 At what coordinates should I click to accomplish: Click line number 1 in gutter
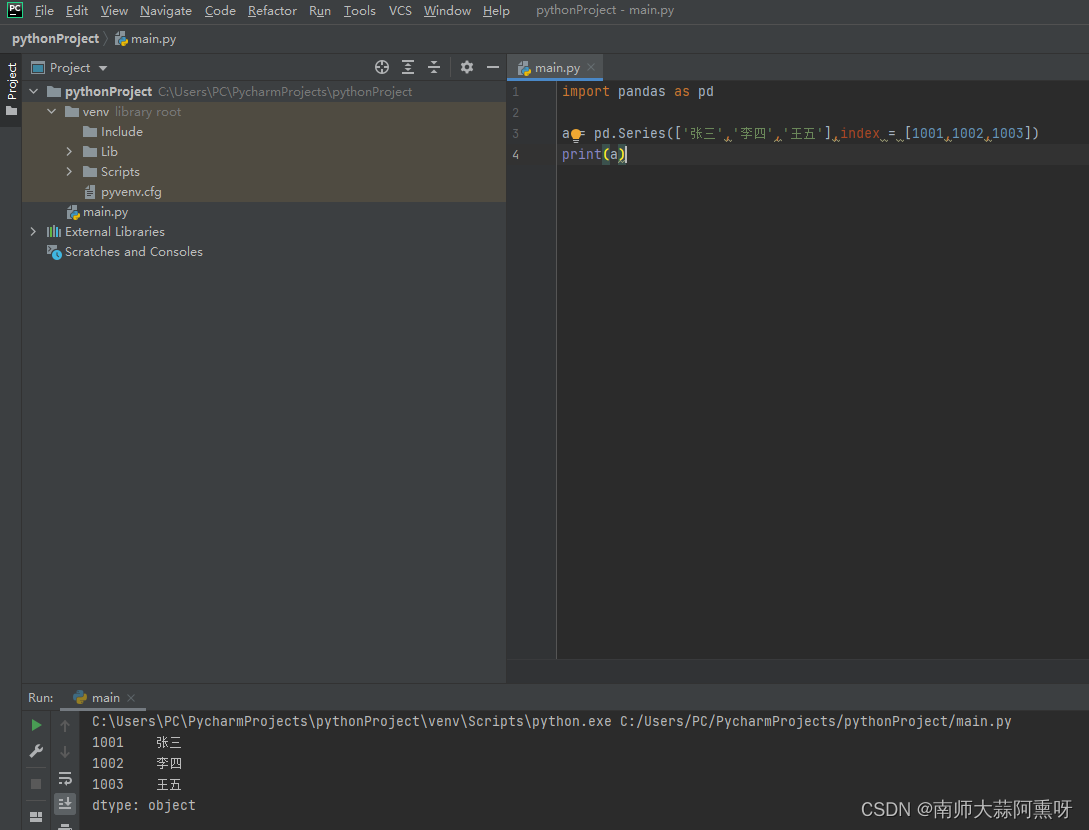pos(515,92)
